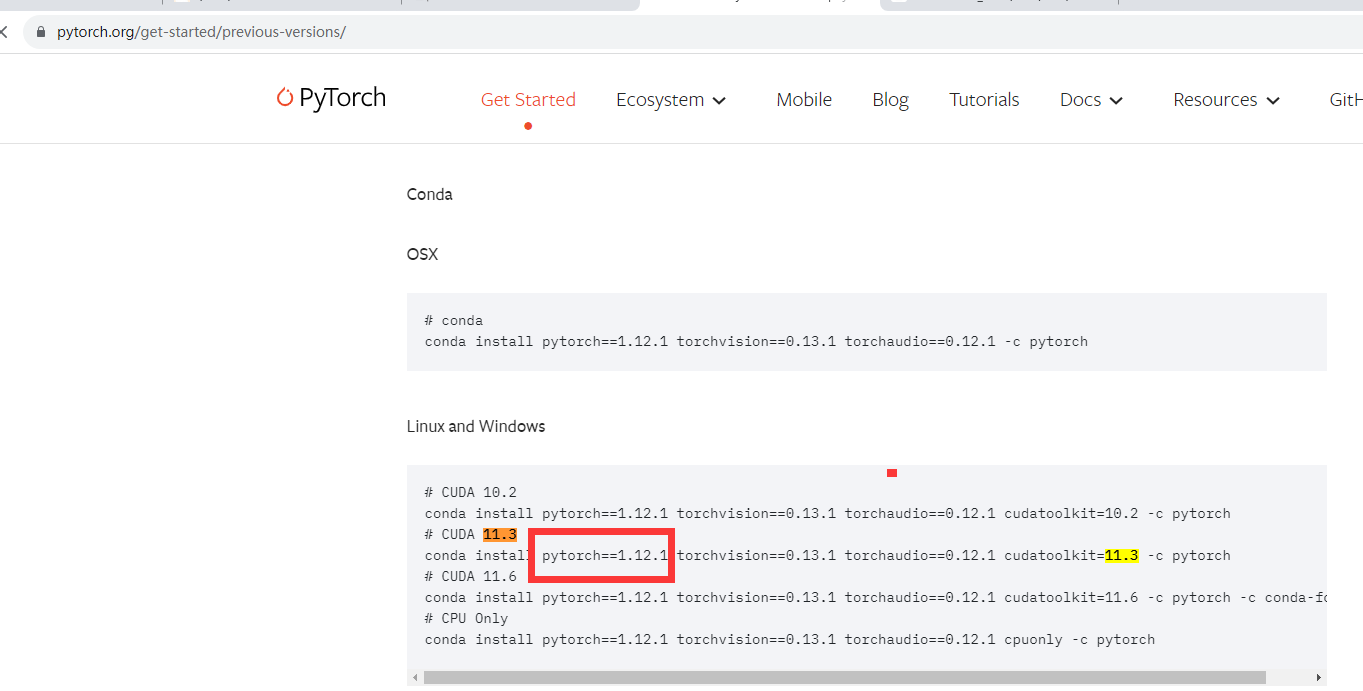1363x691 pixels.
Task: Click the '# CUDA 10.2' comment line
Action: click(470, 493)
